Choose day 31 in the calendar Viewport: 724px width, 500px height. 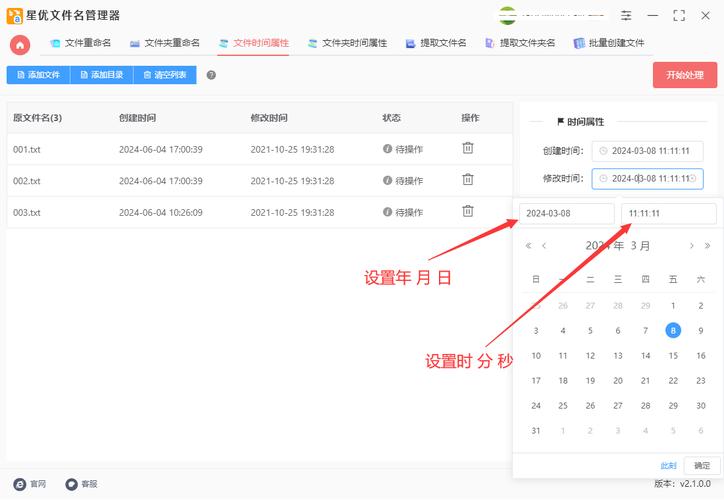coord(536,431)
